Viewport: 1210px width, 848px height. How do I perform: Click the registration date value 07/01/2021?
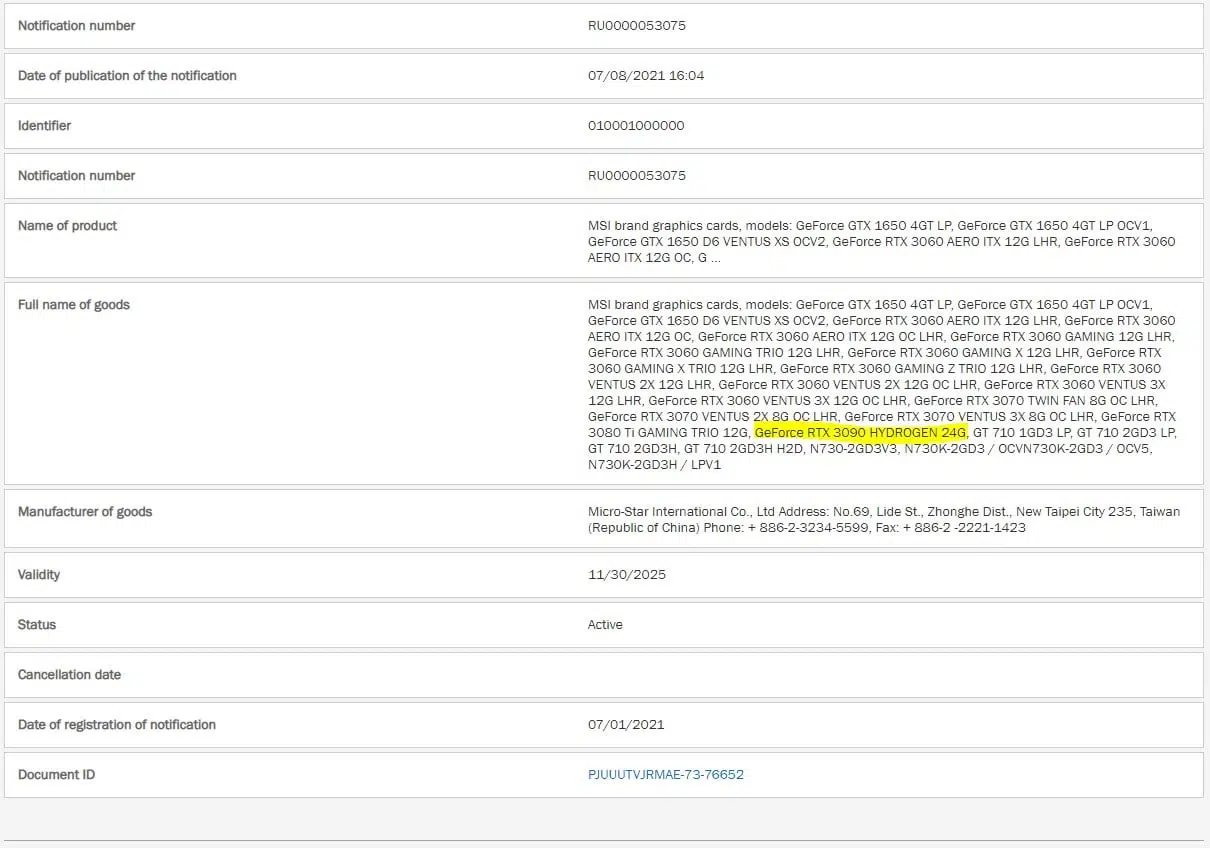(x=626, y=724)
